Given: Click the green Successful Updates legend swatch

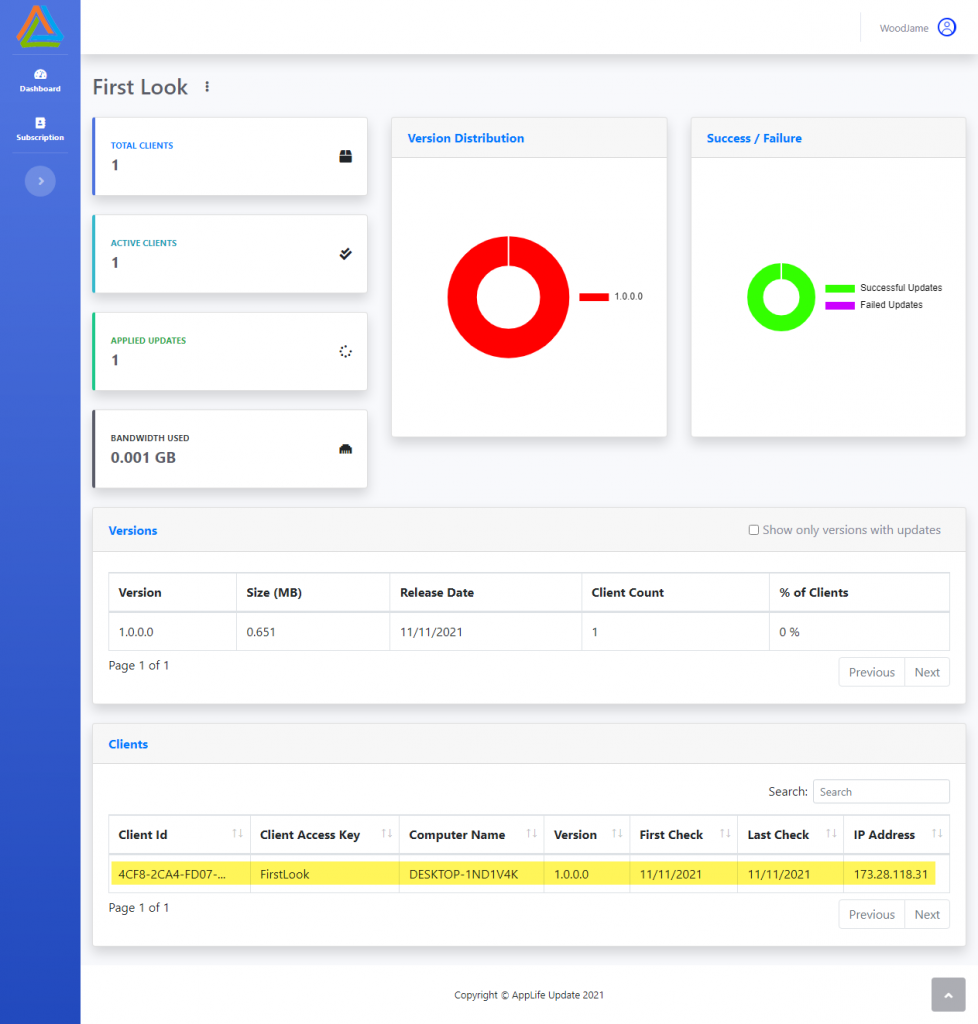Looking at the screenshot, I should point(840,288).
